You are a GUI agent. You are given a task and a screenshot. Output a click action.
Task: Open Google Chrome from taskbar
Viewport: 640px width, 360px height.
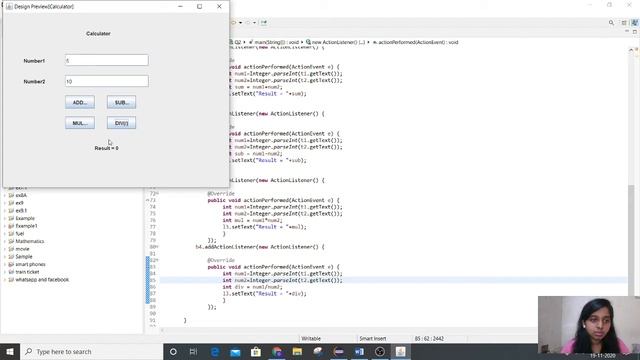click(277, 351)
